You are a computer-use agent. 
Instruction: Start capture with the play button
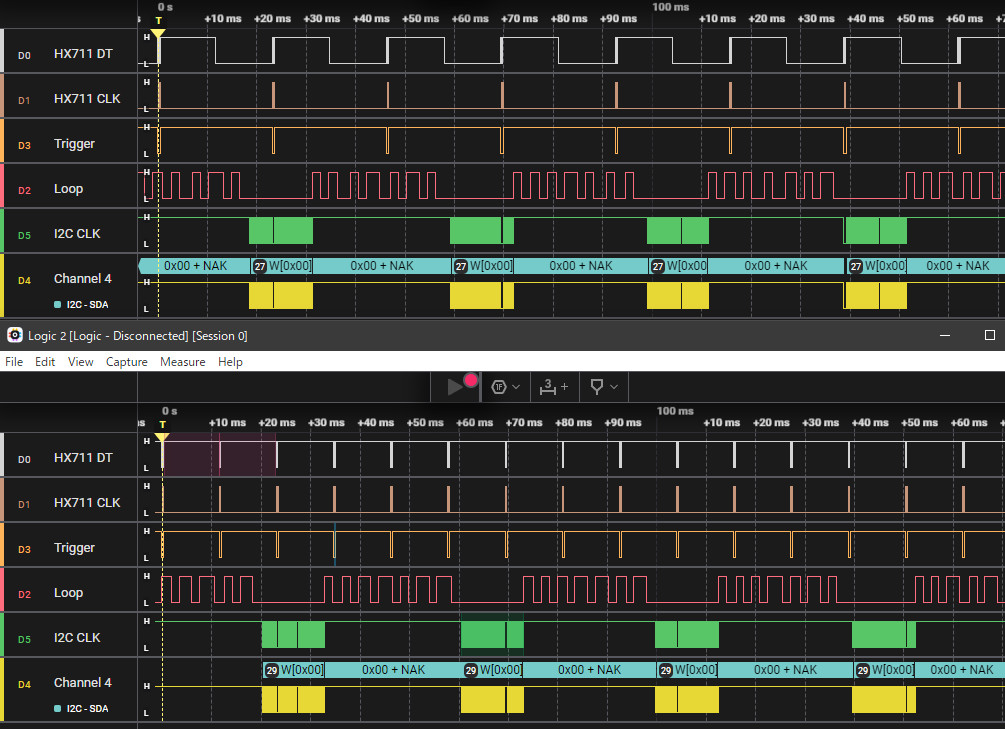(x=454, y=387)
